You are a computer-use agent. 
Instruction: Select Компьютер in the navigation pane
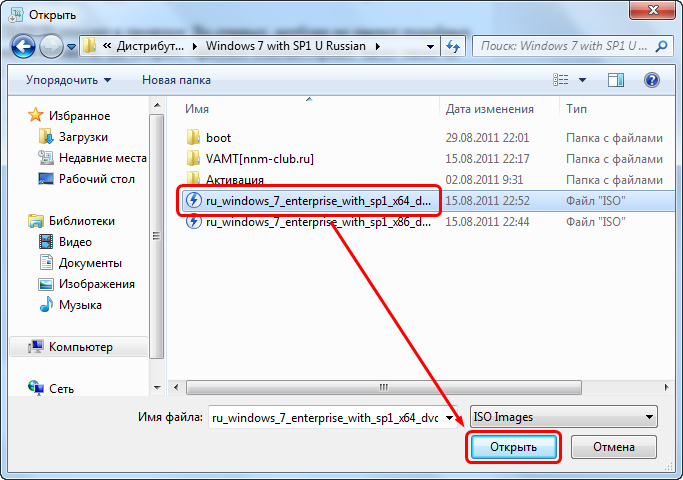point(81,347)
